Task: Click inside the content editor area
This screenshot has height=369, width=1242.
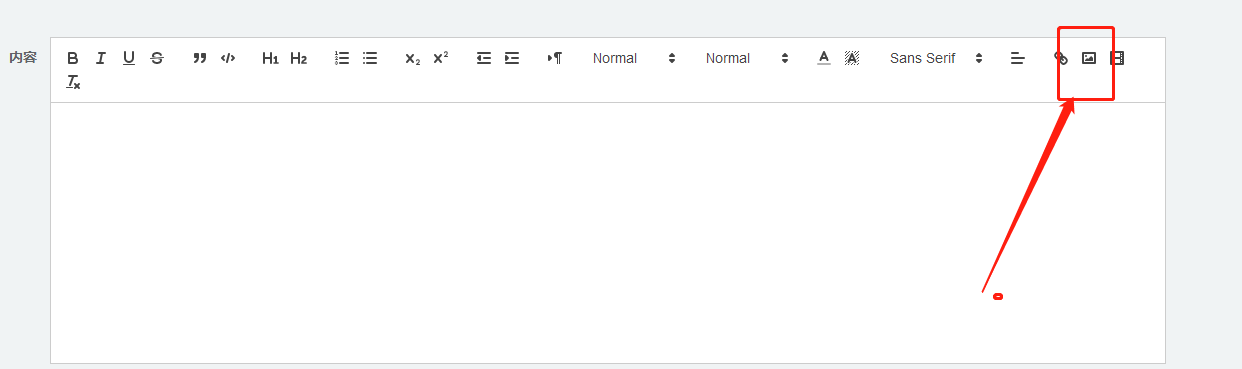Action: tap(607, 232)
